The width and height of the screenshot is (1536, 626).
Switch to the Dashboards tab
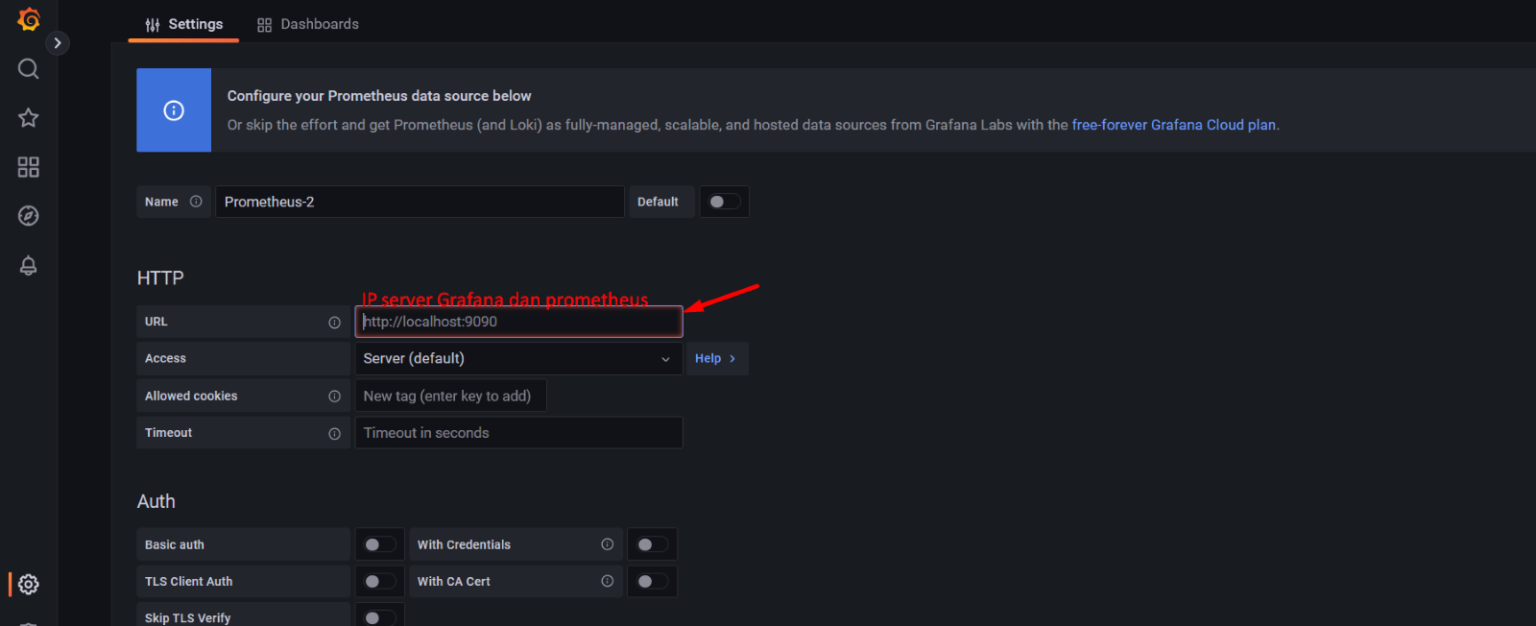tap(308, 24)
